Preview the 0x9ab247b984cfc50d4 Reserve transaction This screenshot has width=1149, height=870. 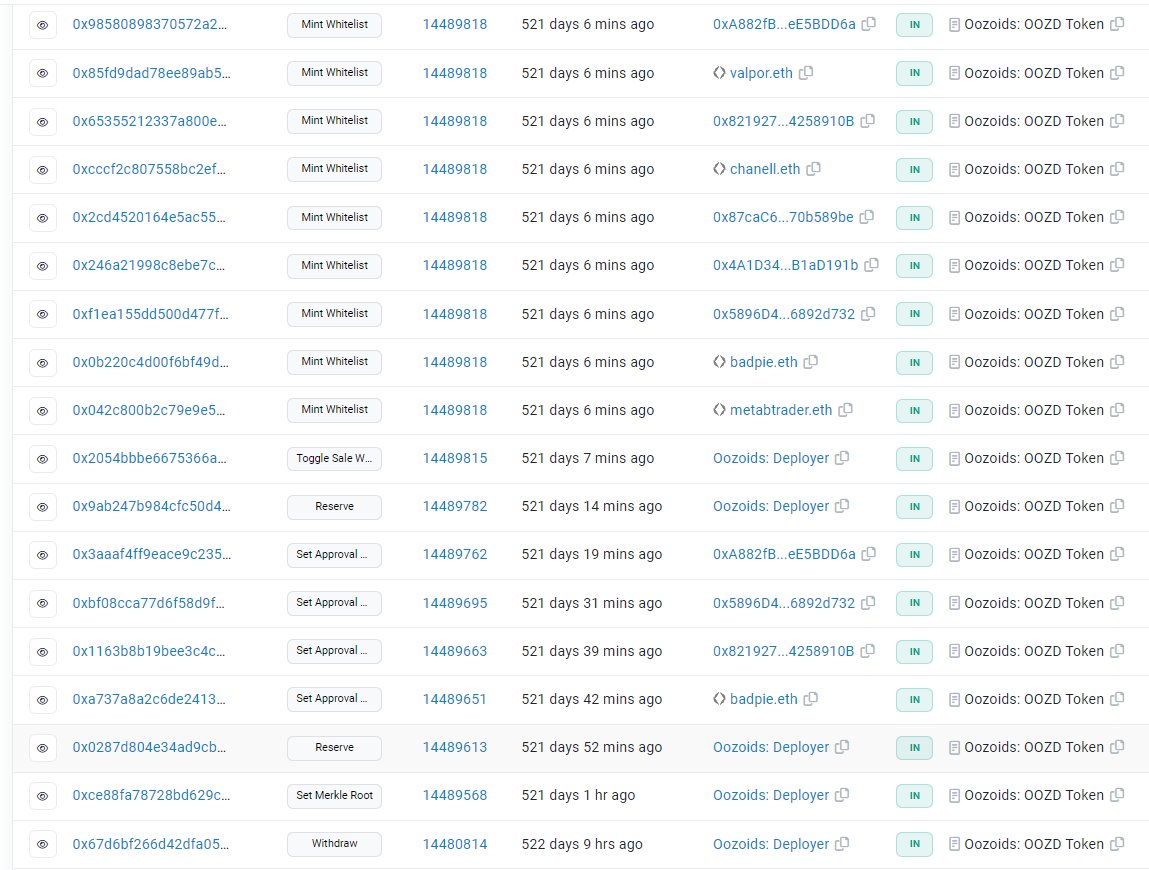tap(43, 507)
